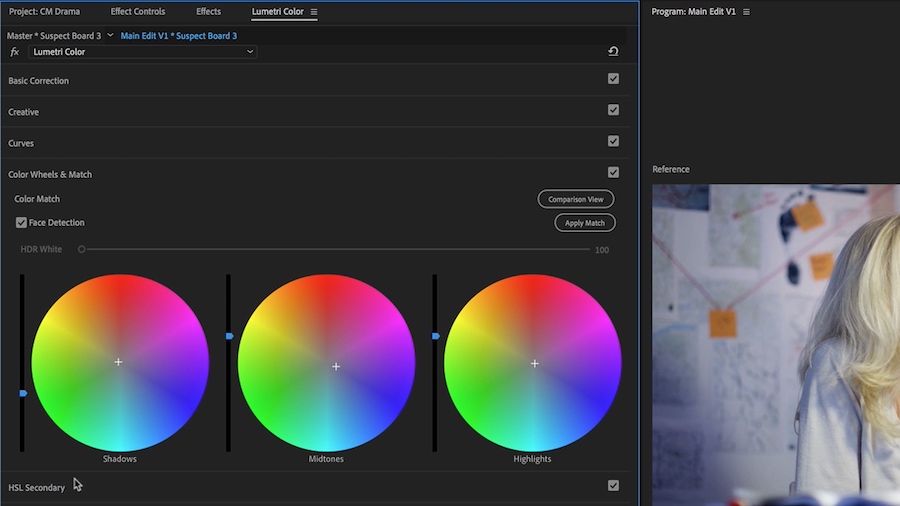Click the HDR White value 100
900x506 pixels.
click(602, 250)
